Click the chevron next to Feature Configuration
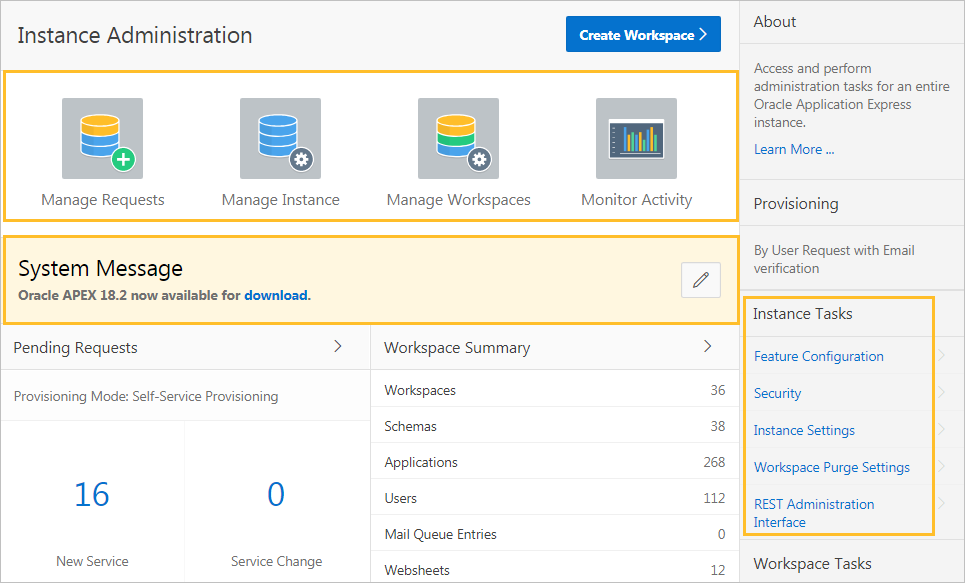Image resolution: width=965 pixels, height=583 pixels. [x=941, y=355]
